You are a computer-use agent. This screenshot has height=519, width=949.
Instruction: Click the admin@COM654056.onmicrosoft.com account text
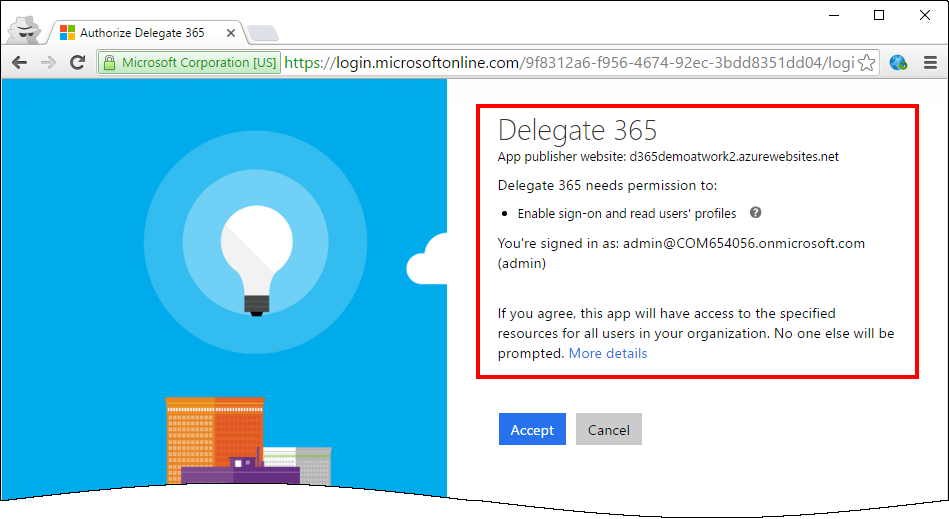pyautogui.click(x=744, y=243)
